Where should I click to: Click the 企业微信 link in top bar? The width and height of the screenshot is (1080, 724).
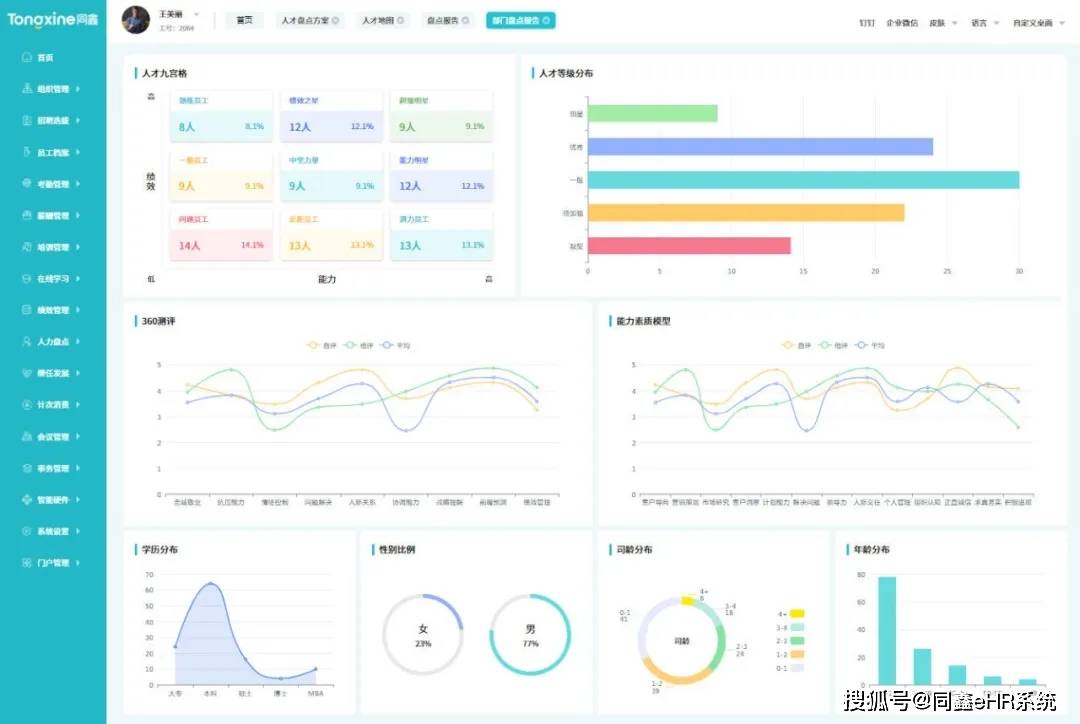point(901,22)
